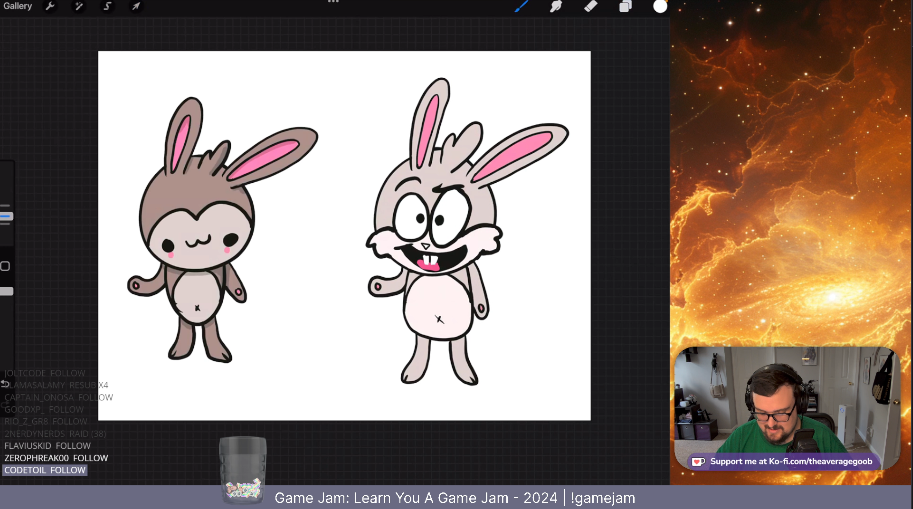This screenshot has height=509, width=913.
Task: Activate the Selection tool
Action: pos(108,6)
